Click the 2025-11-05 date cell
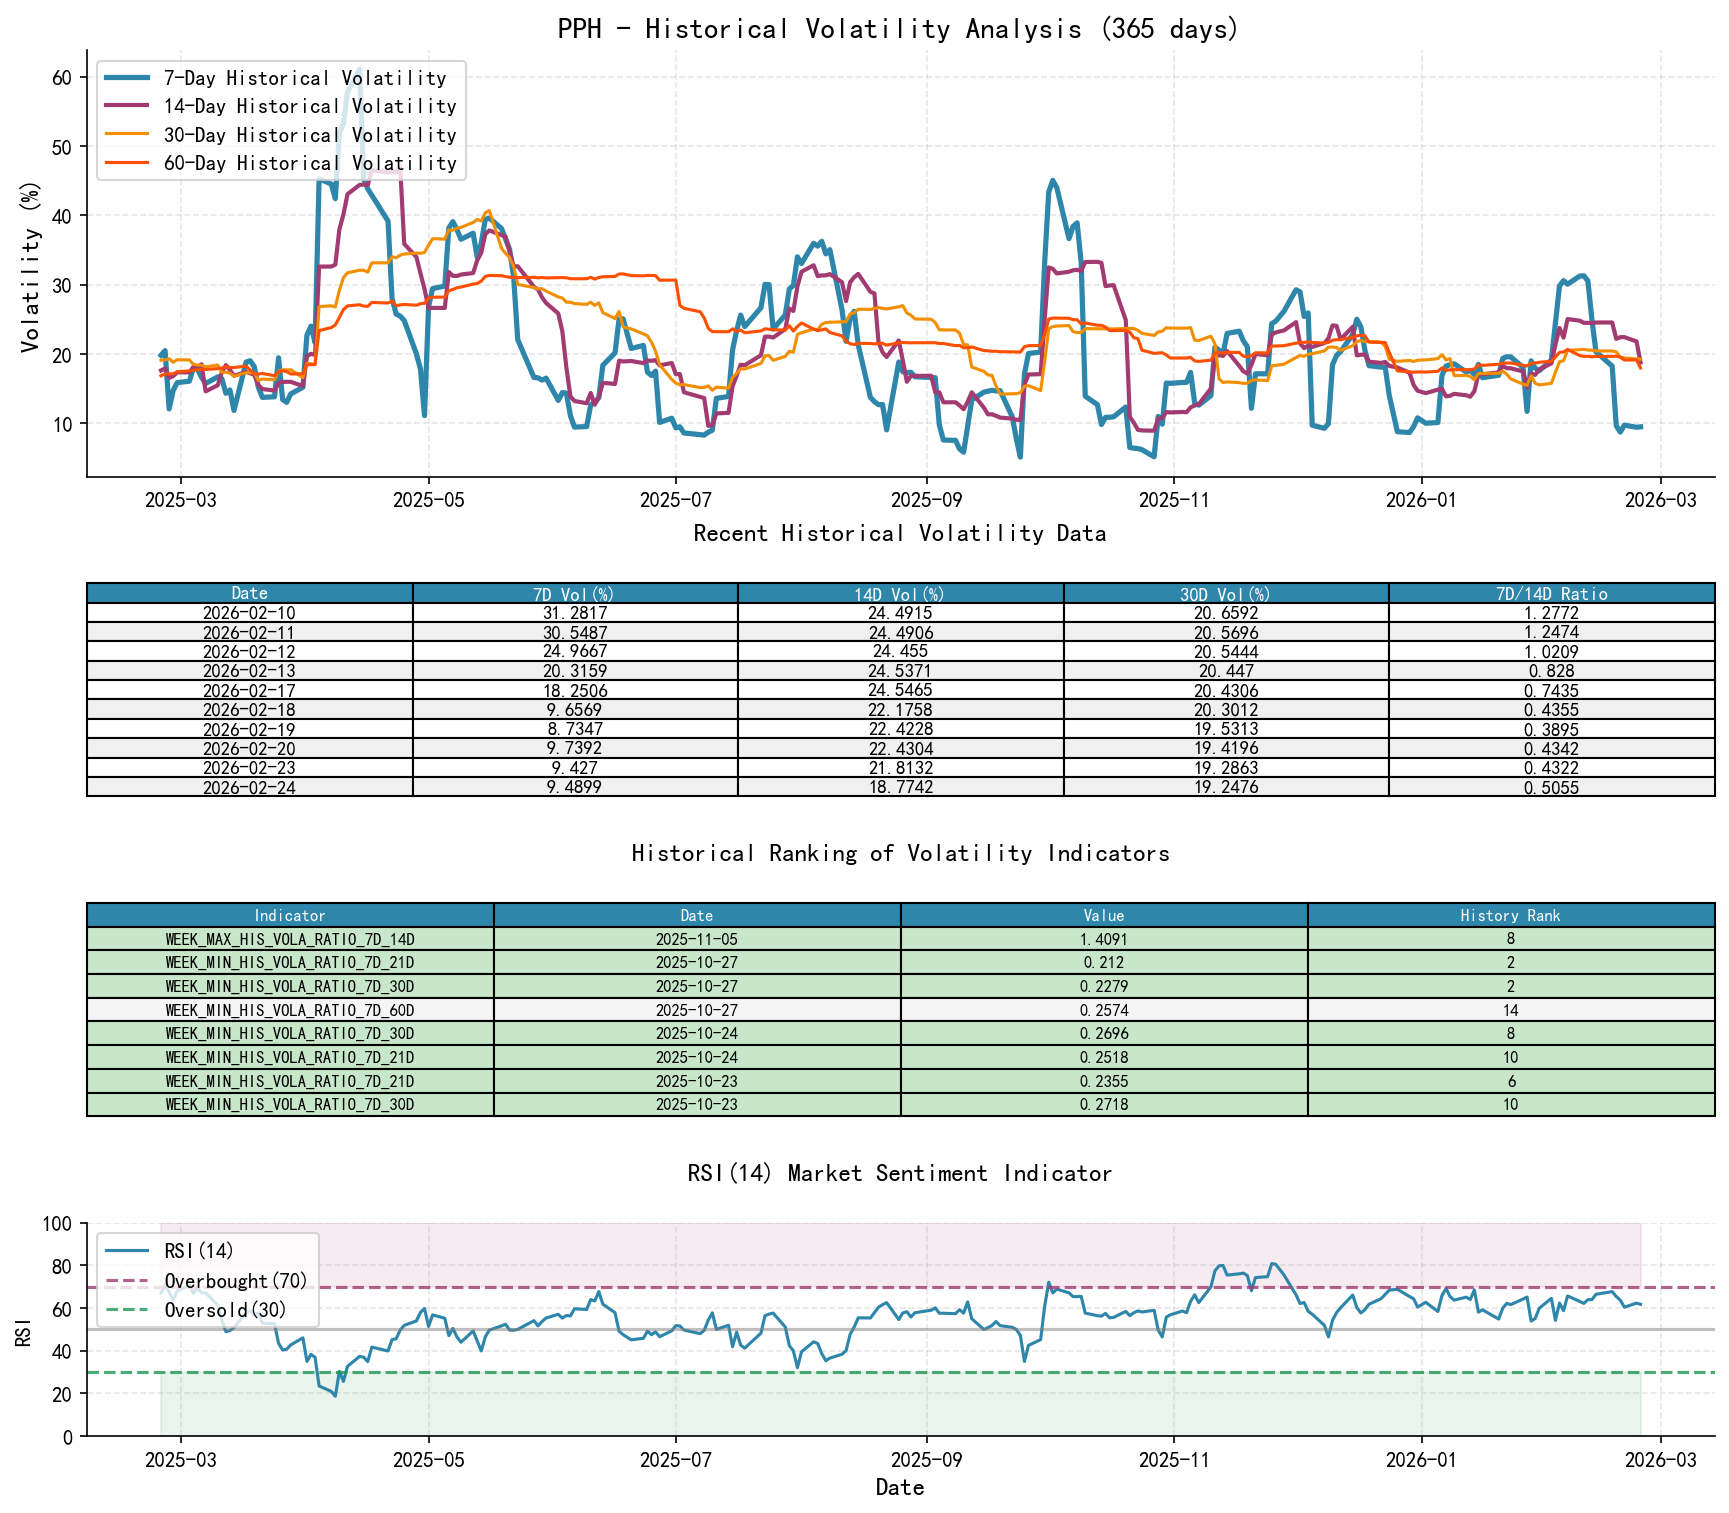 [696, 940]
